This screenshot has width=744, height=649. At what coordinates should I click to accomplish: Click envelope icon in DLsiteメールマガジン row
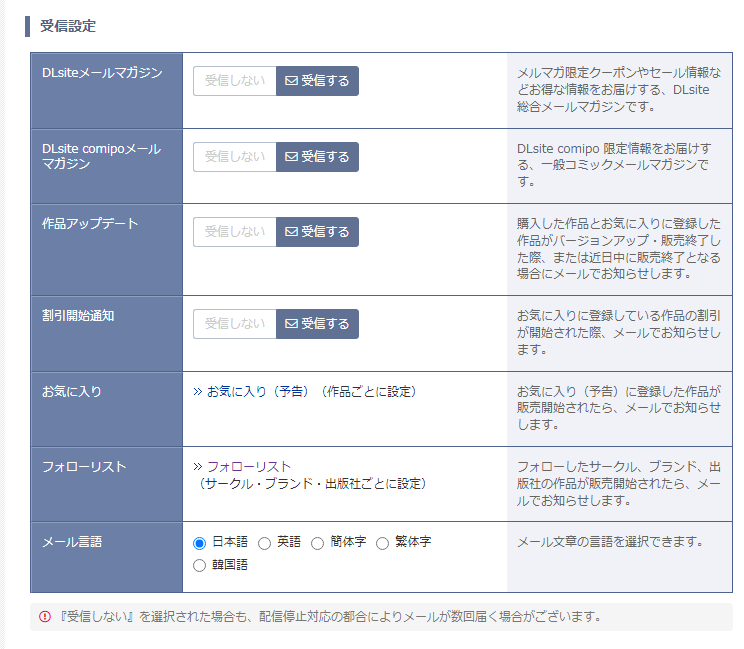[x=292, y=81]
